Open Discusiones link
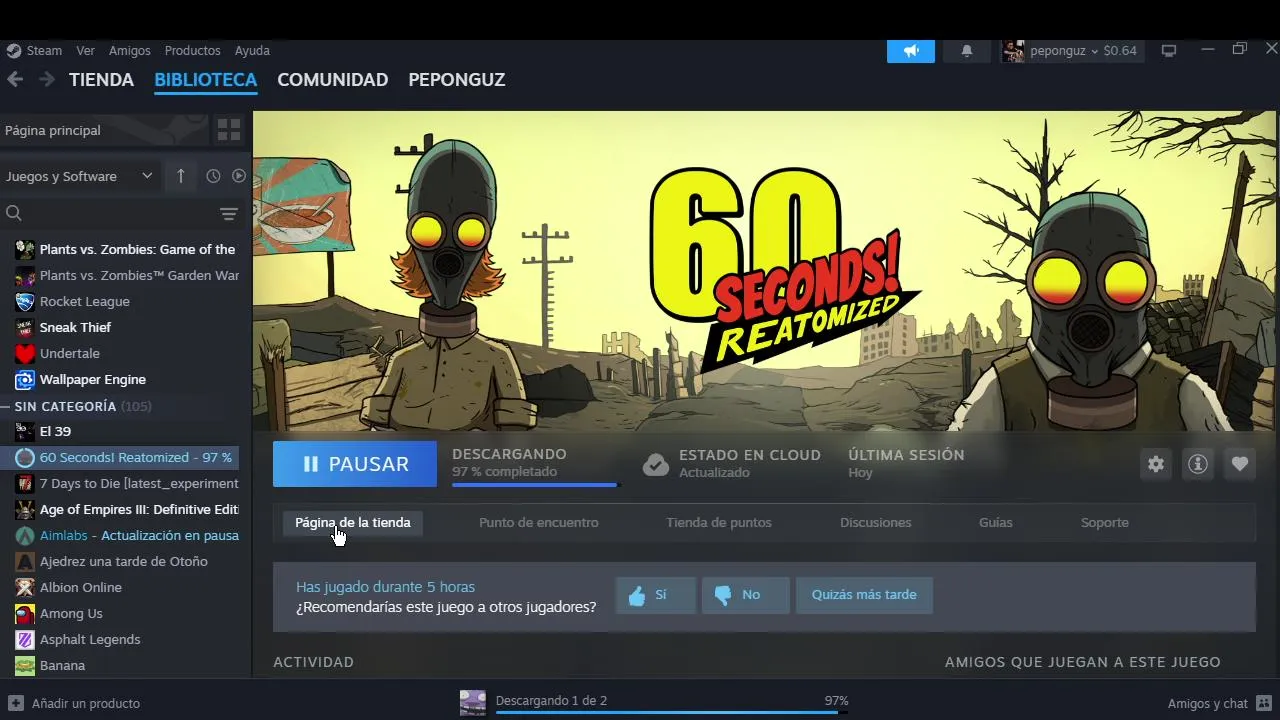Image resolution: width=1280 pixels, height=720 pixels. [876, 522]
